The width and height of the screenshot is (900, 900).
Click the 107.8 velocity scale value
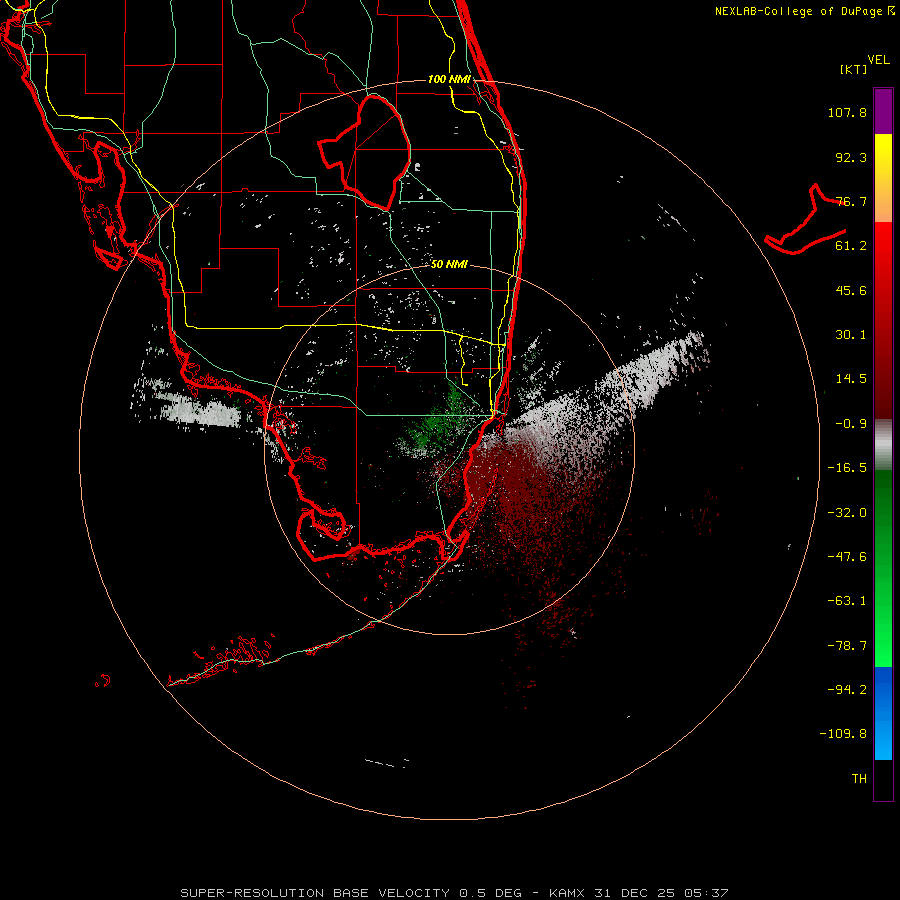coord(847,112)
